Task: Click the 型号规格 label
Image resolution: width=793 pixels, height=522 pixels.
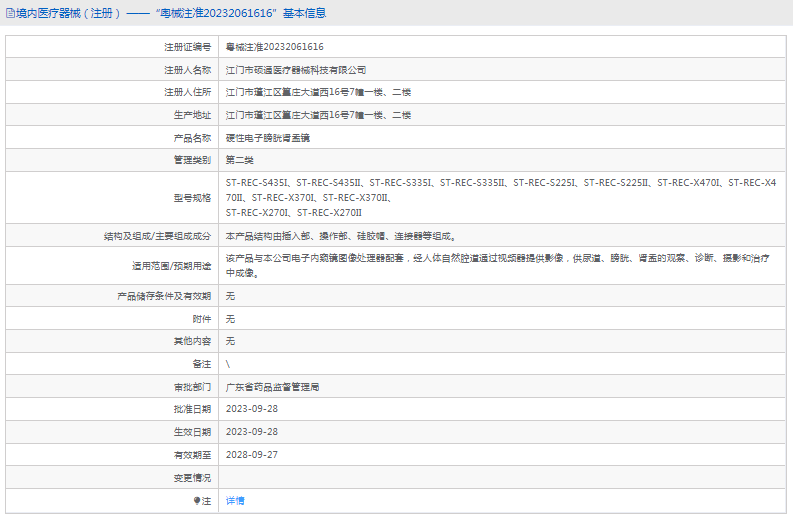Action: (192, 198)
